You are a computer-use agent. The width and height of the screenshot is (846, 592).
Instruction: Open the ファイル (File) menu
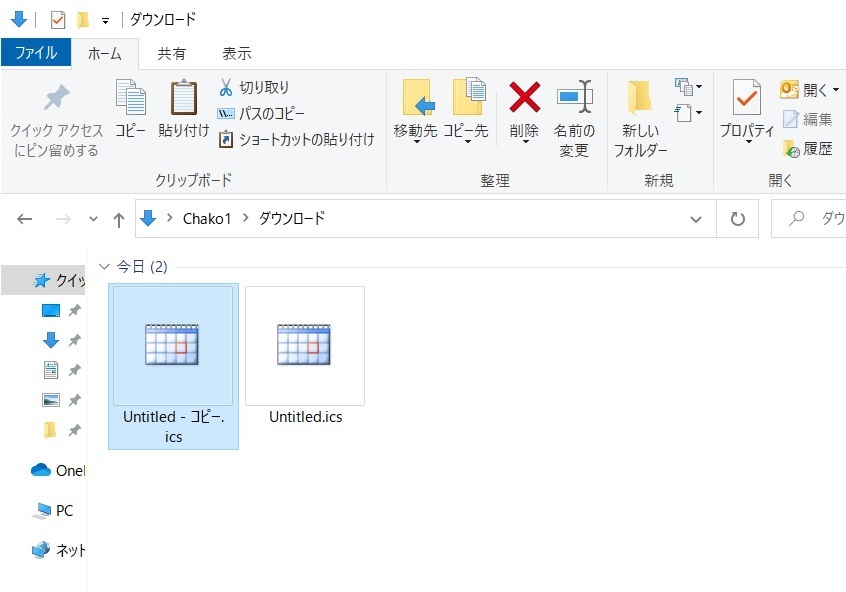(x=36, y=53)
